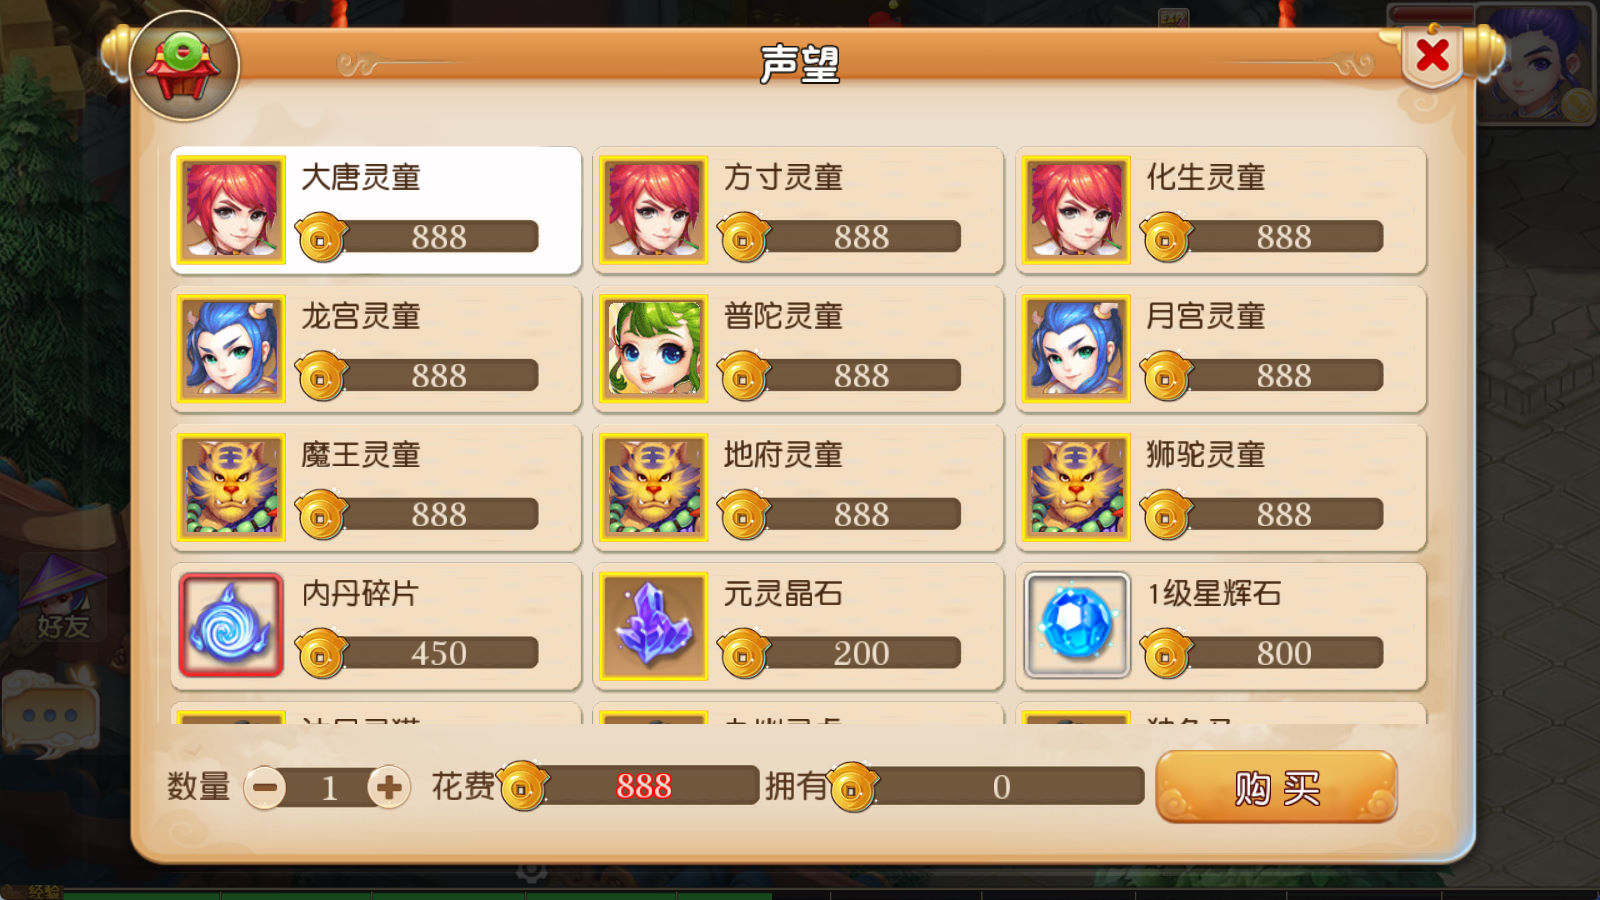This screenshot has width=1600, height=900.
Task: Decrease quantity with the minus button
Action: click(265, 788)
